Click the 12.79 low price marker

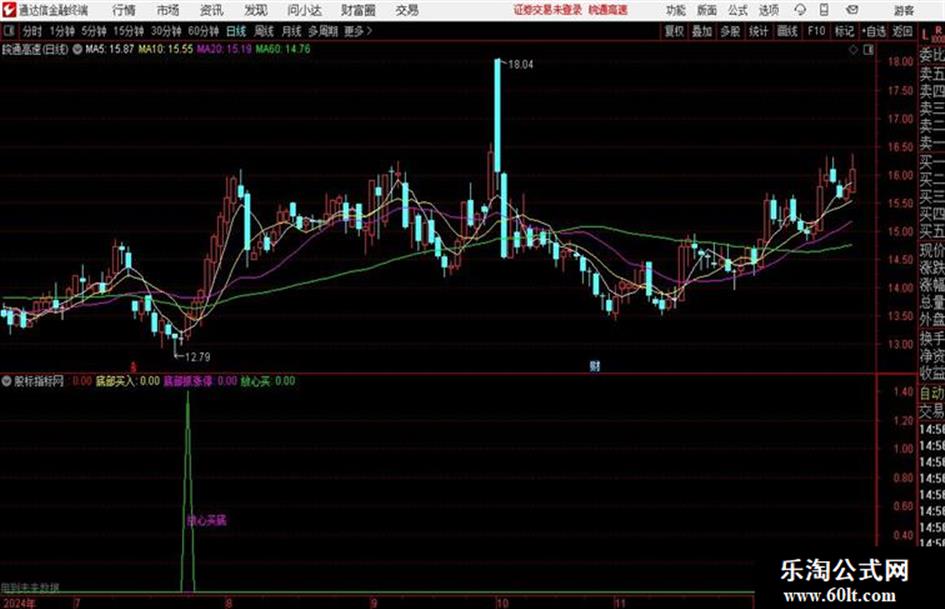click(198, 357)
